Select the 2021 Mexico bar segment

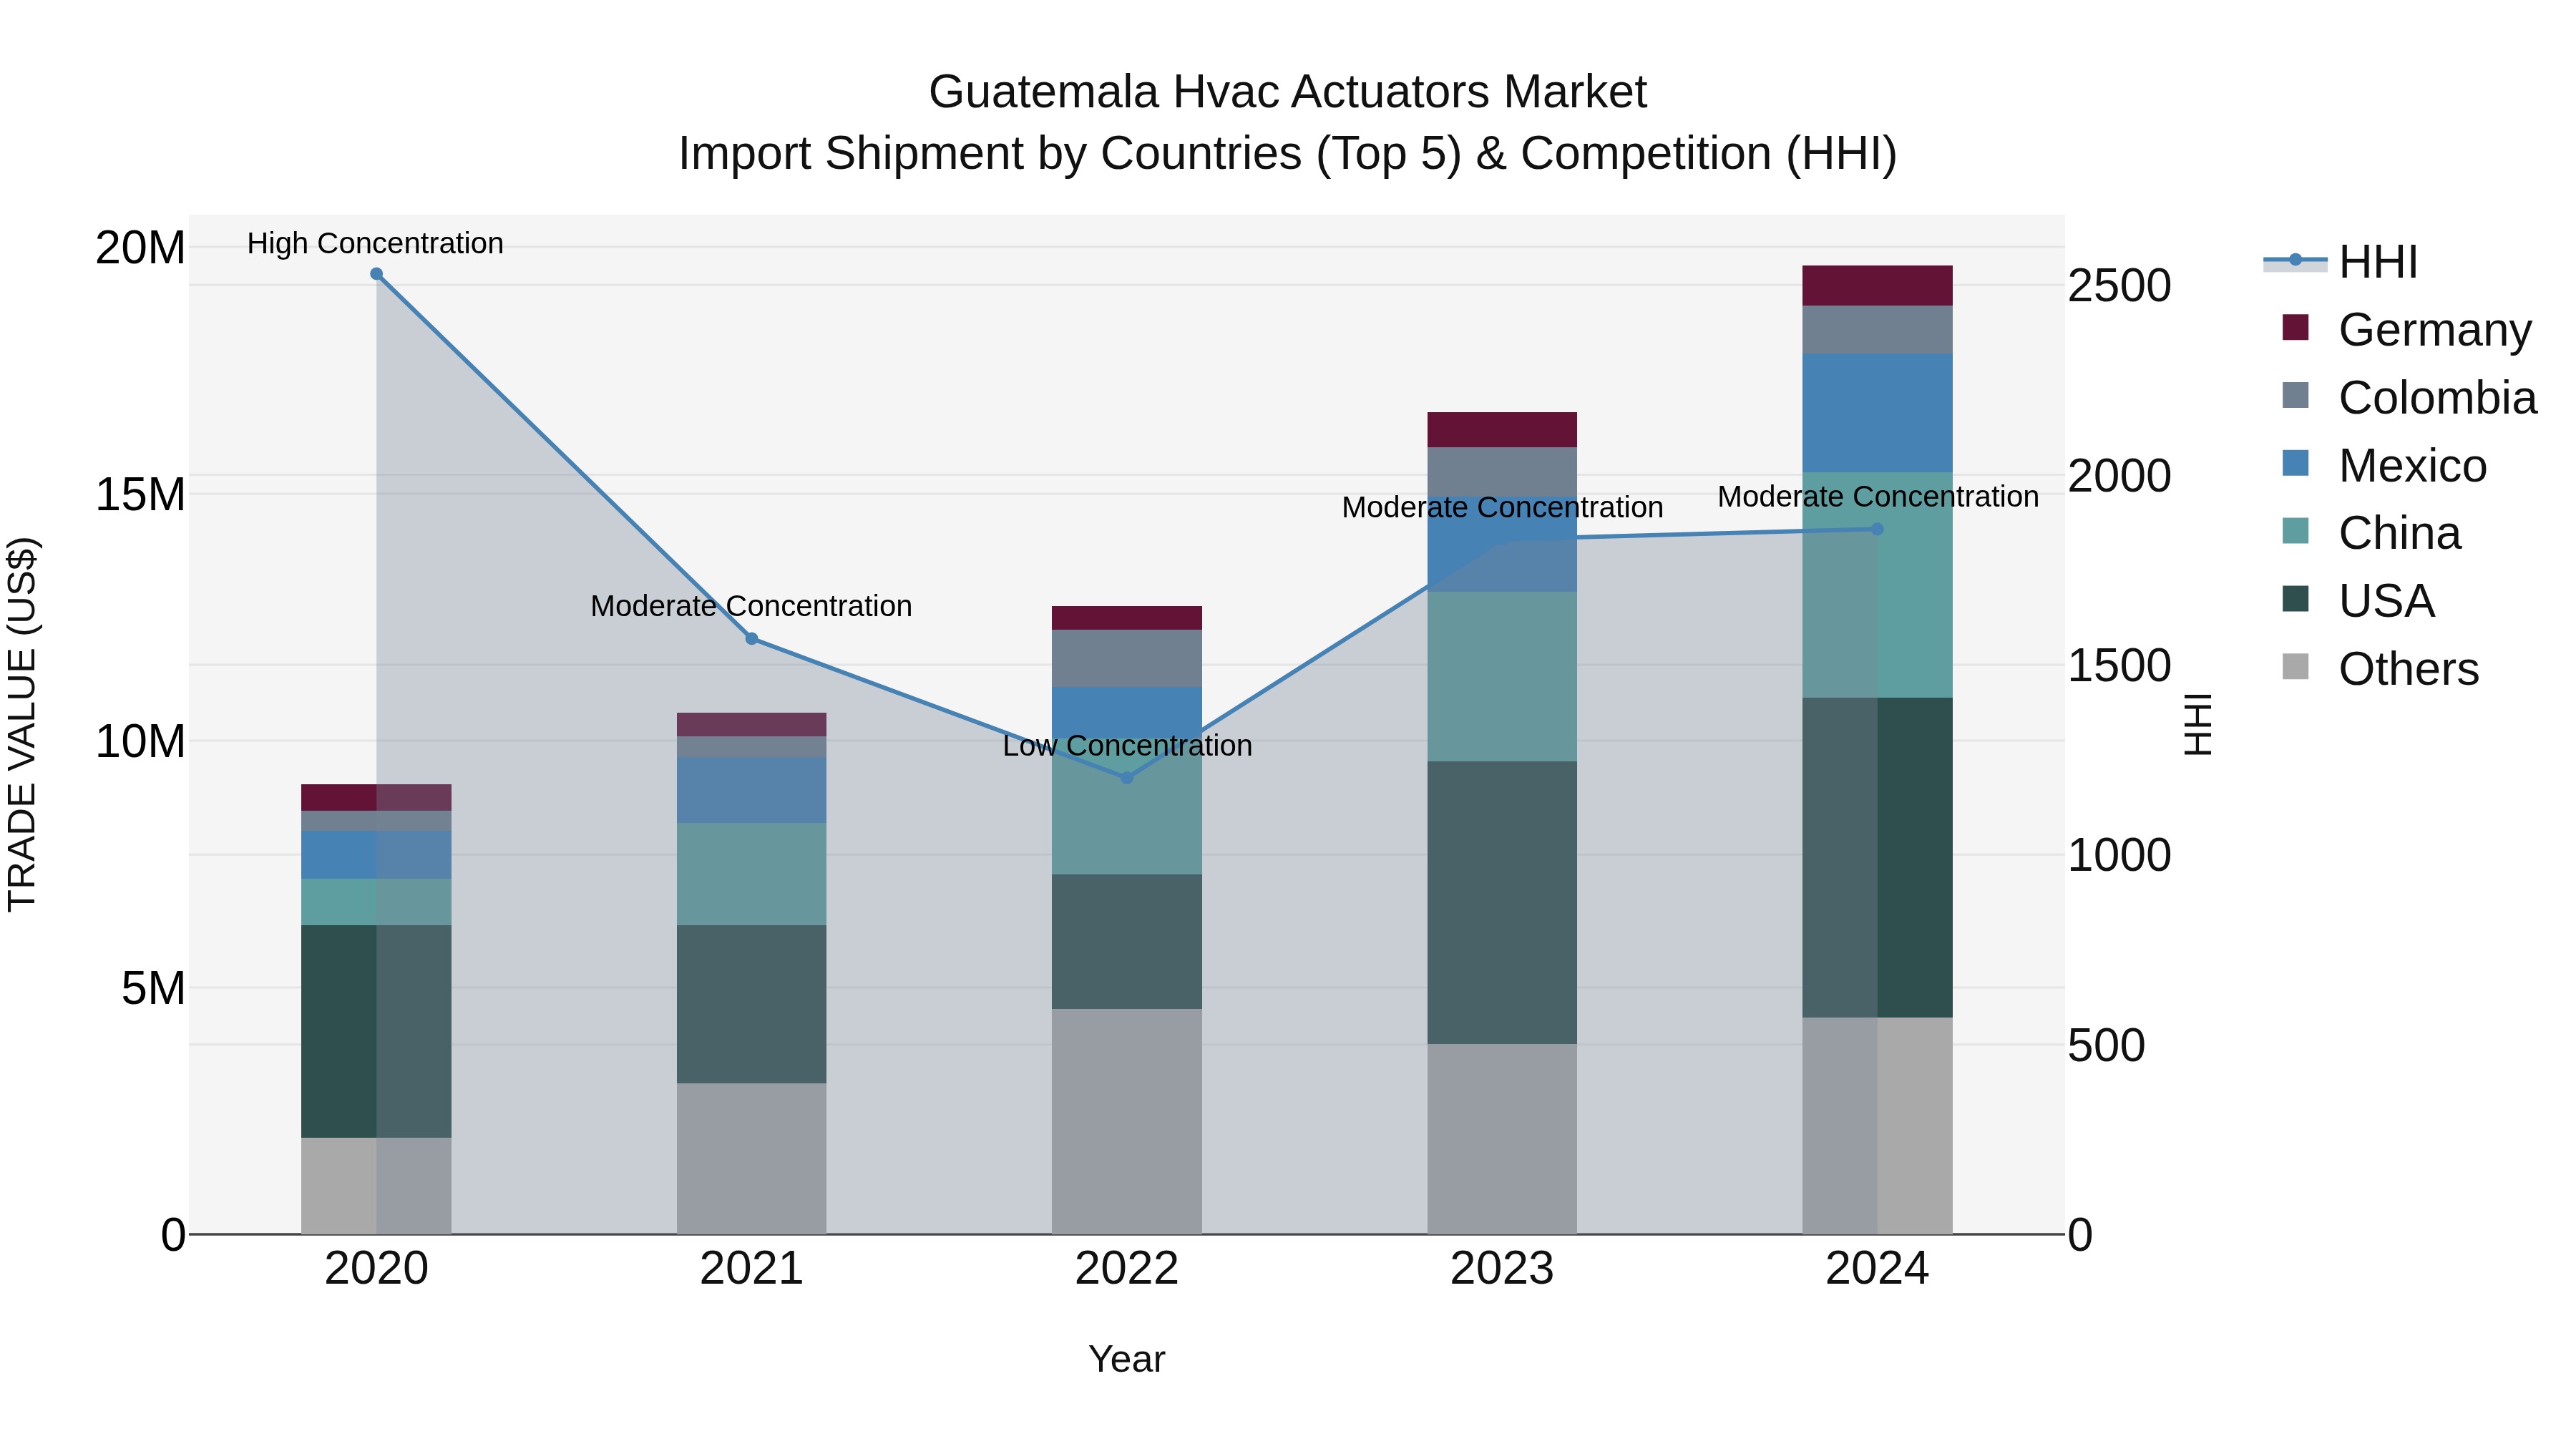tap(752, 790)
